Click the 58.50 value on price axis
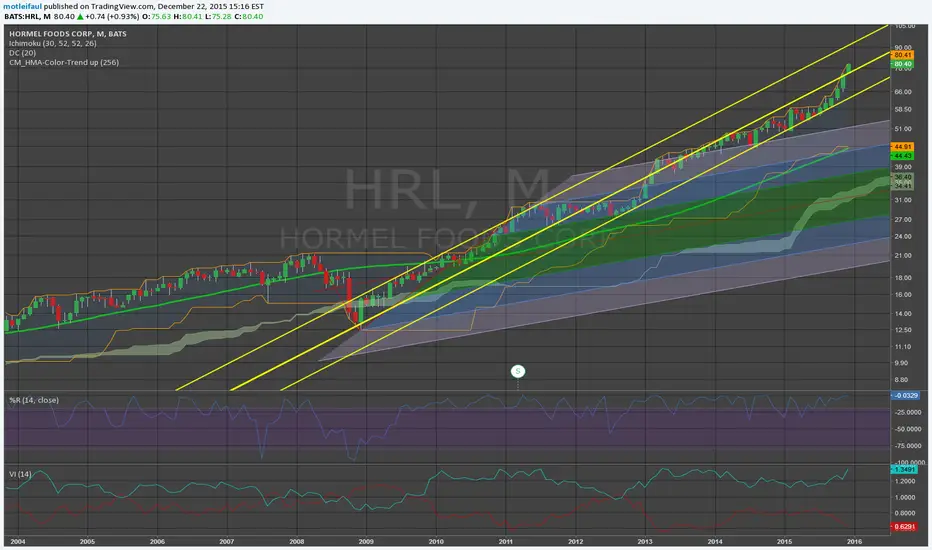The width and height of the screenshot is (932, 550). coord(903,109)
